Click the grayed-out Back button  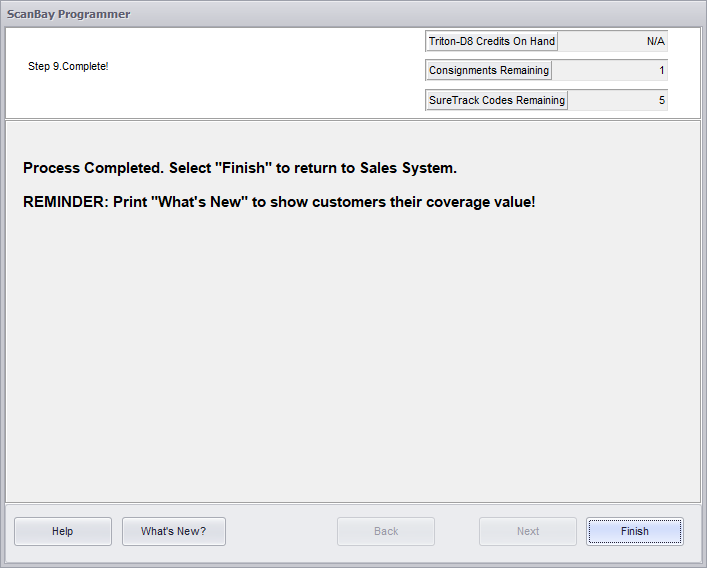click(x=386, y=531)
